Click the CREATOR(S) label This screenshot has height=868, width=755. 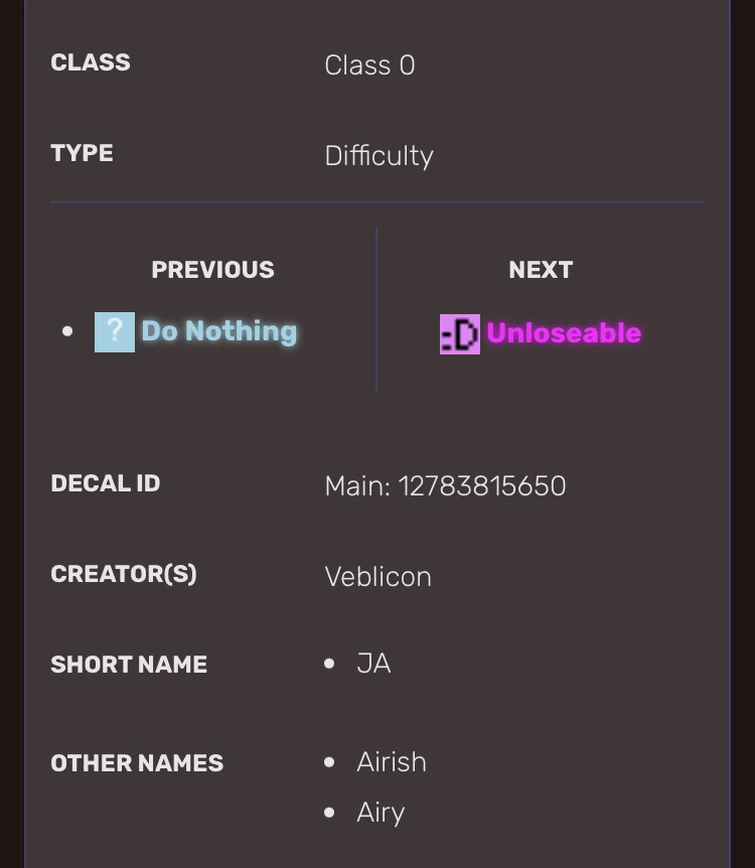tap(123, 574)
